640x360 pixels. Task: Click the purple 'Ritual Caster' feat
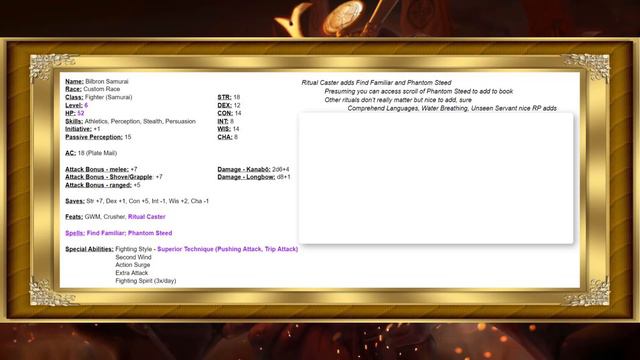(147, 217)
